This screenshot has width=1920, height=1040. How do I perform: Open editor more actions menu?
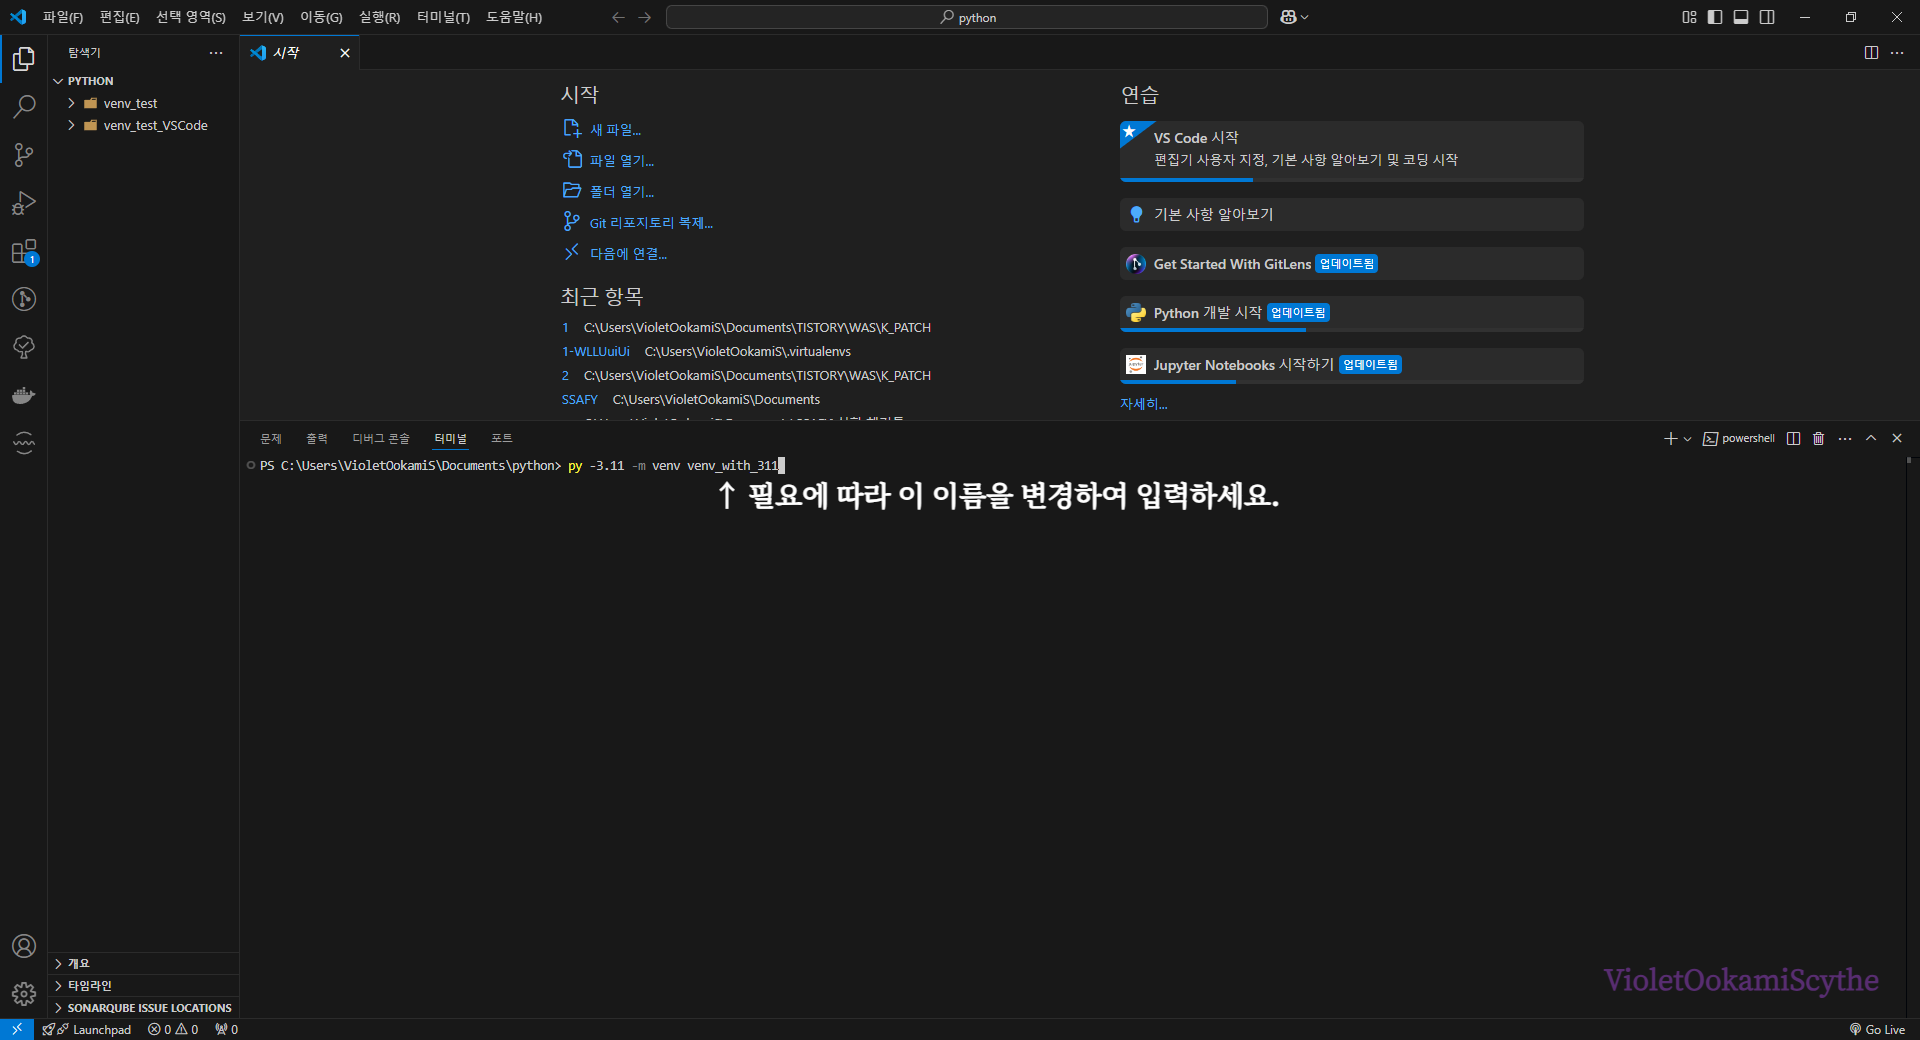point(1897,52)
